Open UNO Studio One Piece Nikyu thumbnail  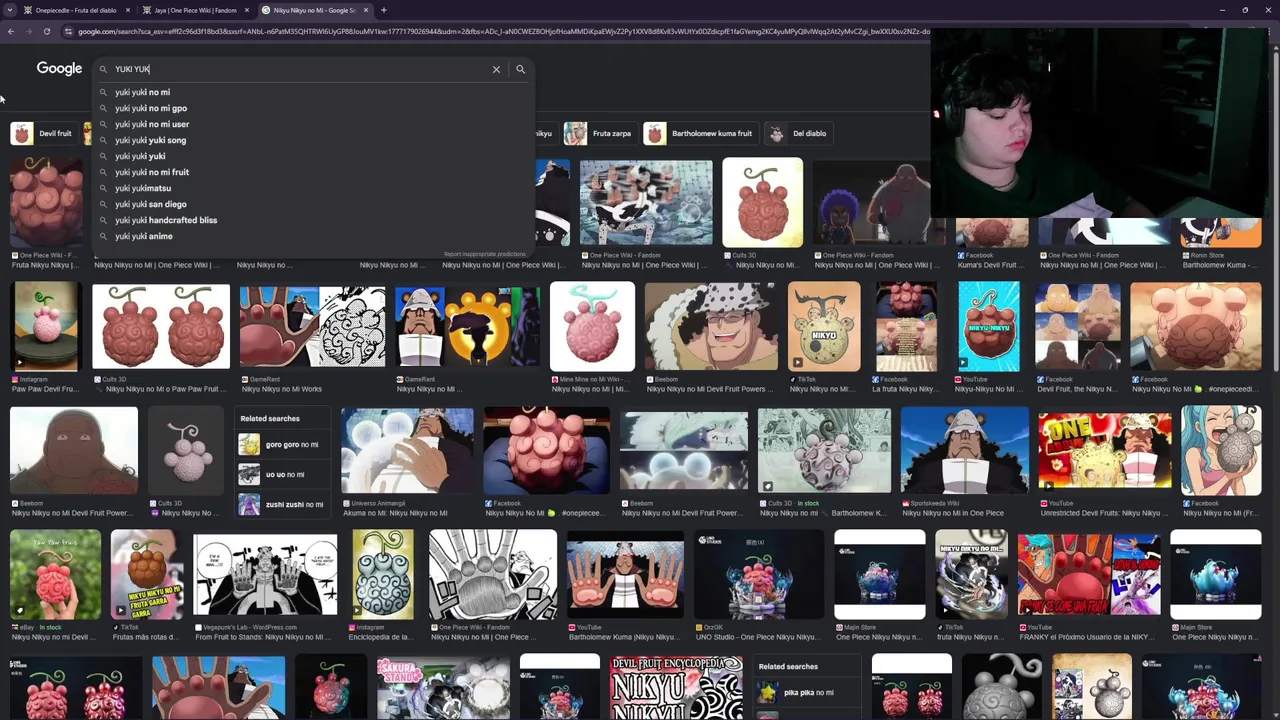[758, 574]
